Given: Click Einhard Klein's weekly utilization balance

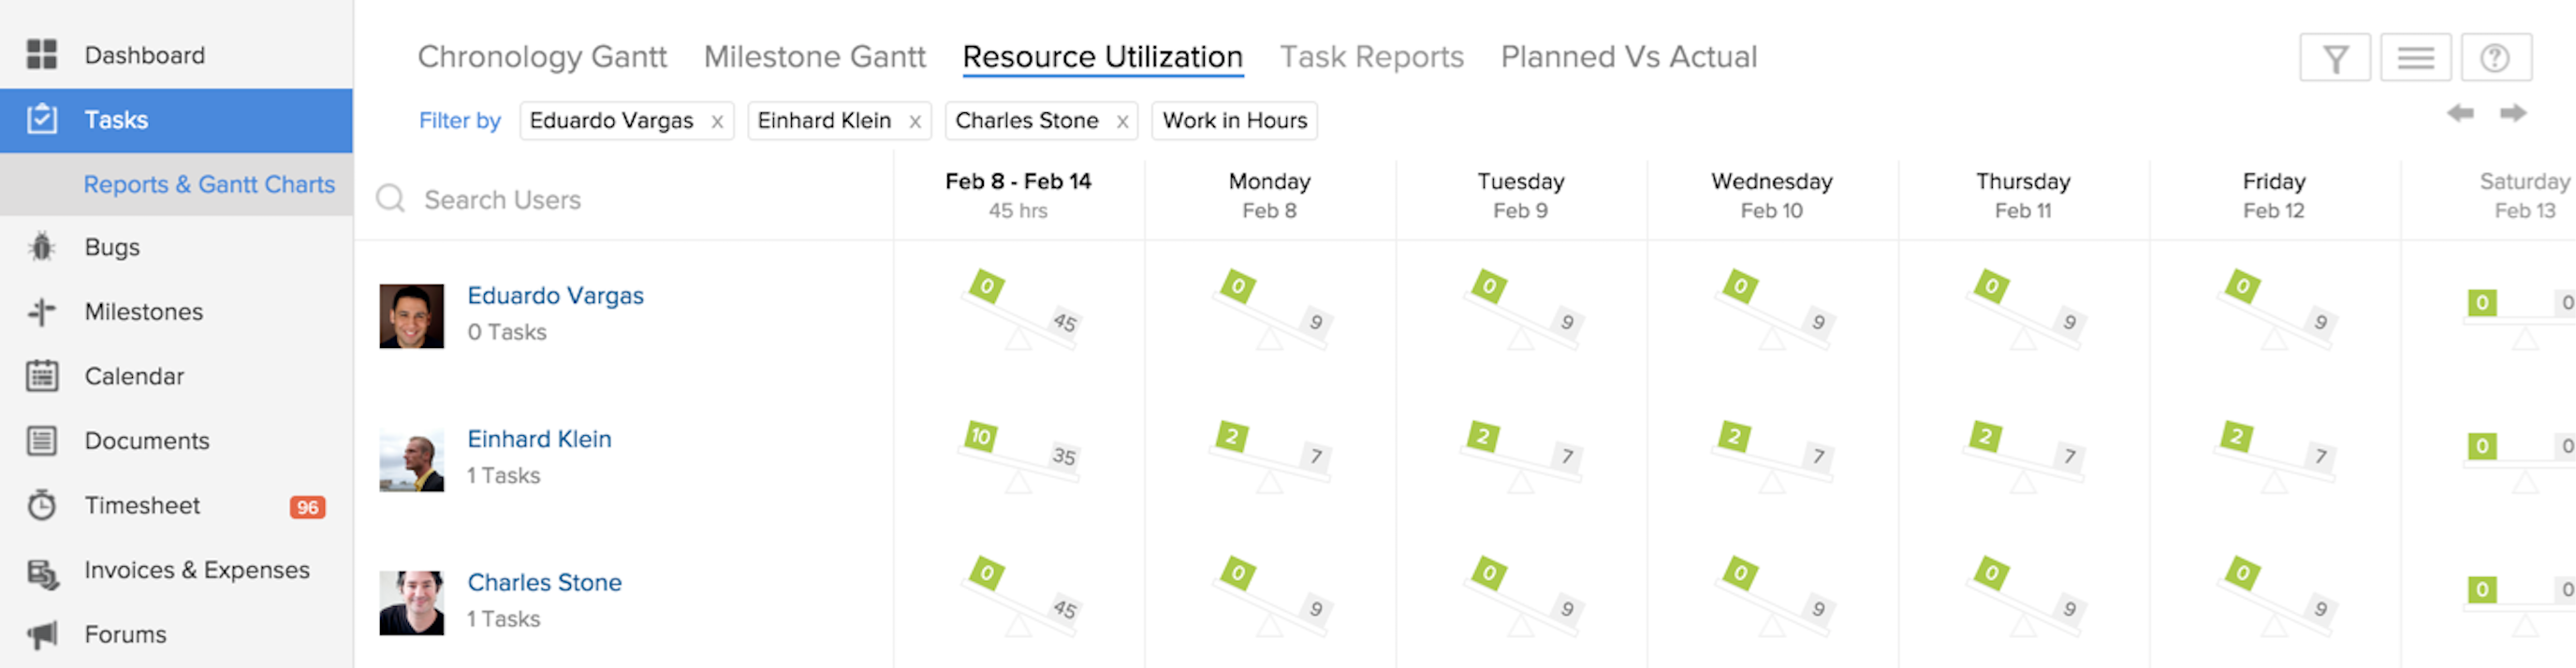Looking at the screenshot, I should click(1018, 455).
